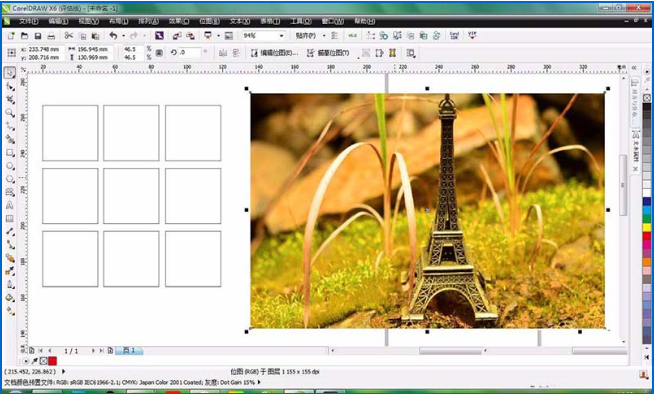The width and height of the screenshot is (655, 394).
Task: Select the Zoom magnifier tool
Action: point(10,112)
